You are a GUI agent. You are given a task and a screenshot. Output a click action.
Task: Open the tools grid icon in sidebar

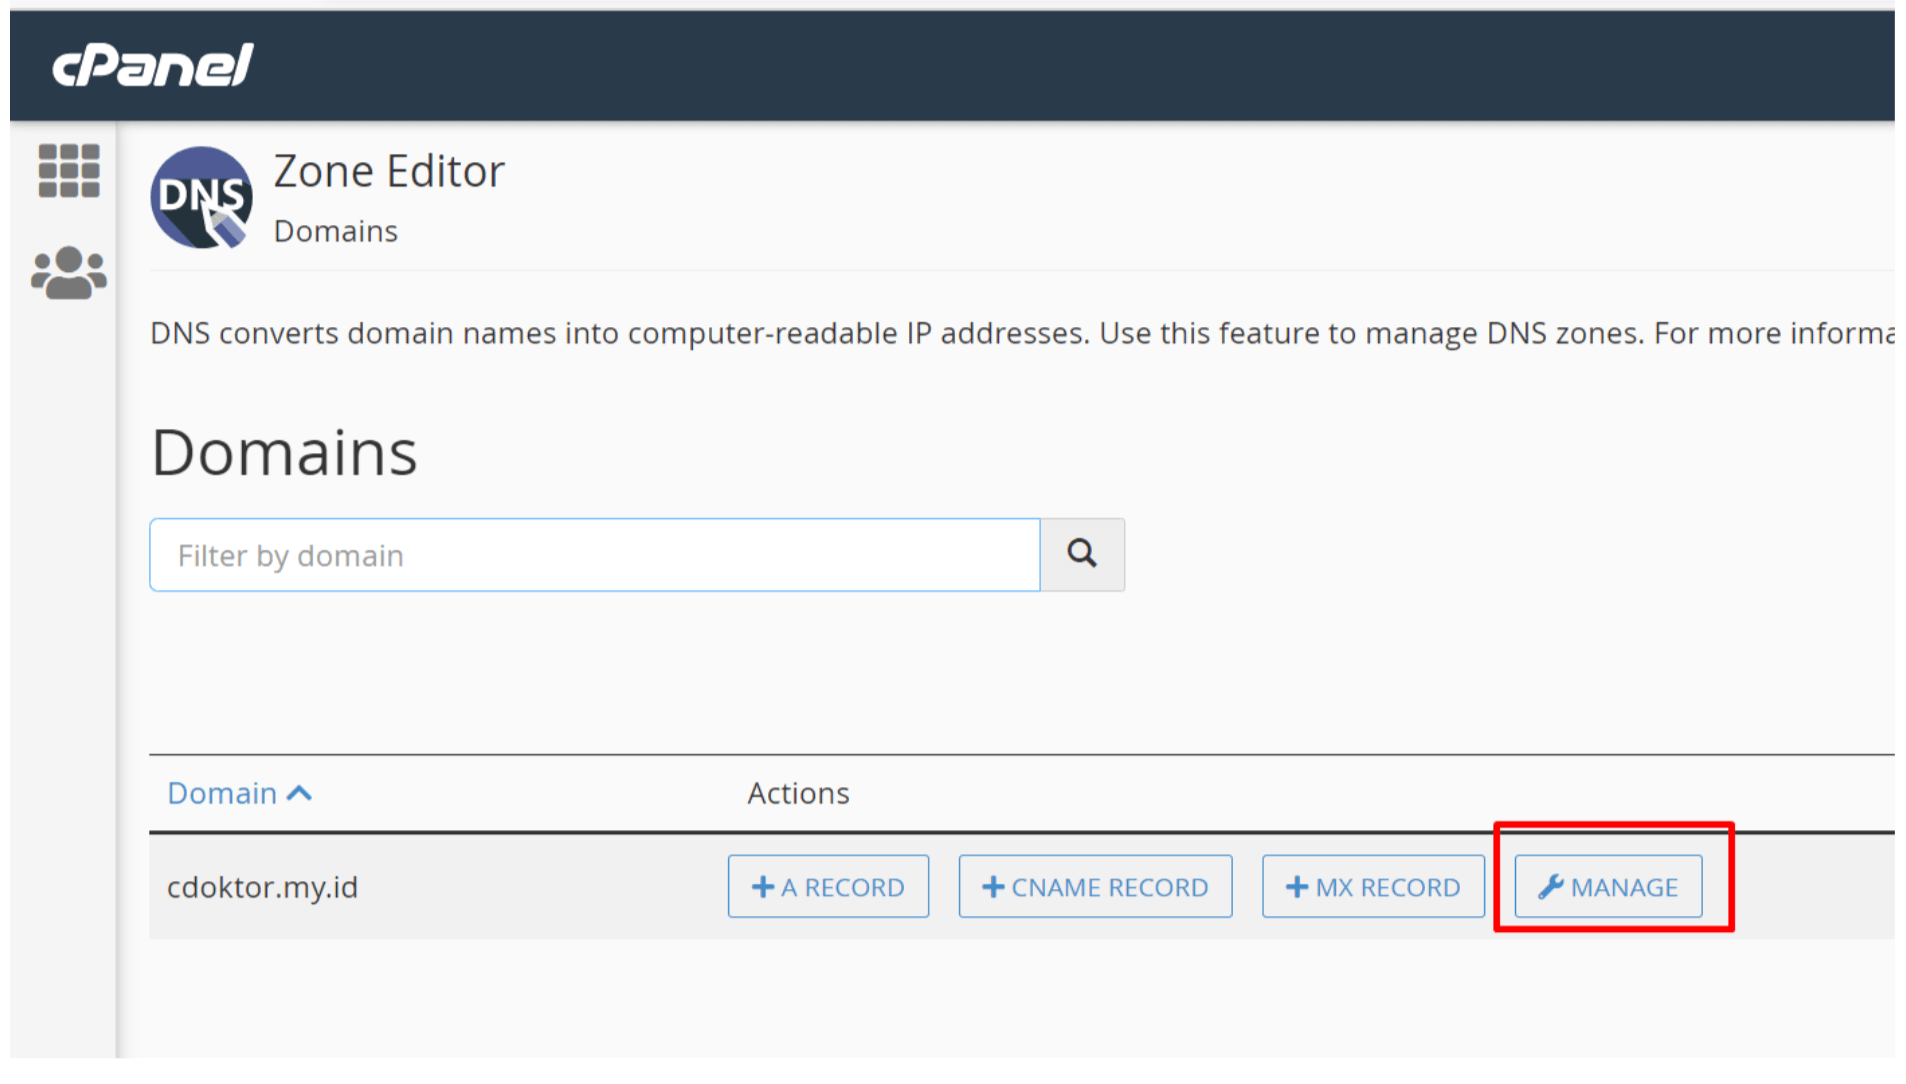tap(68, 171)
